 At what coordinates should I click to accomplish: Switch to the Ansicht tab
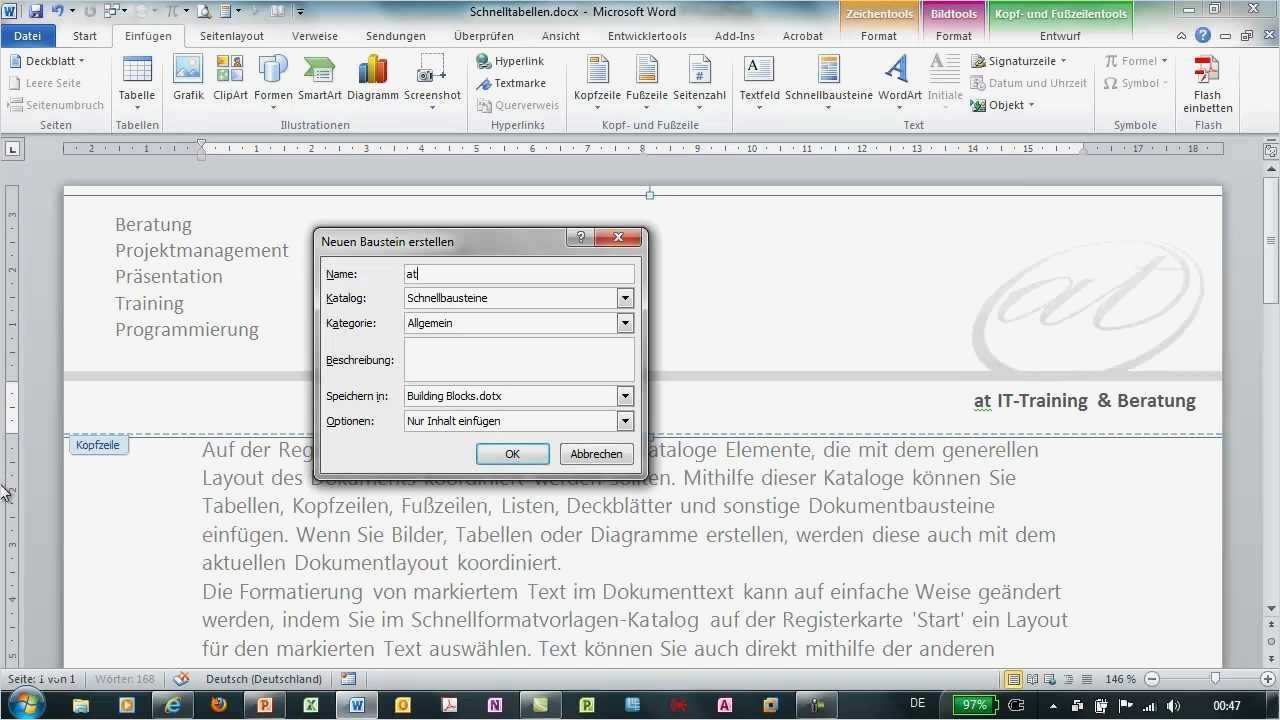pos(561,36)
